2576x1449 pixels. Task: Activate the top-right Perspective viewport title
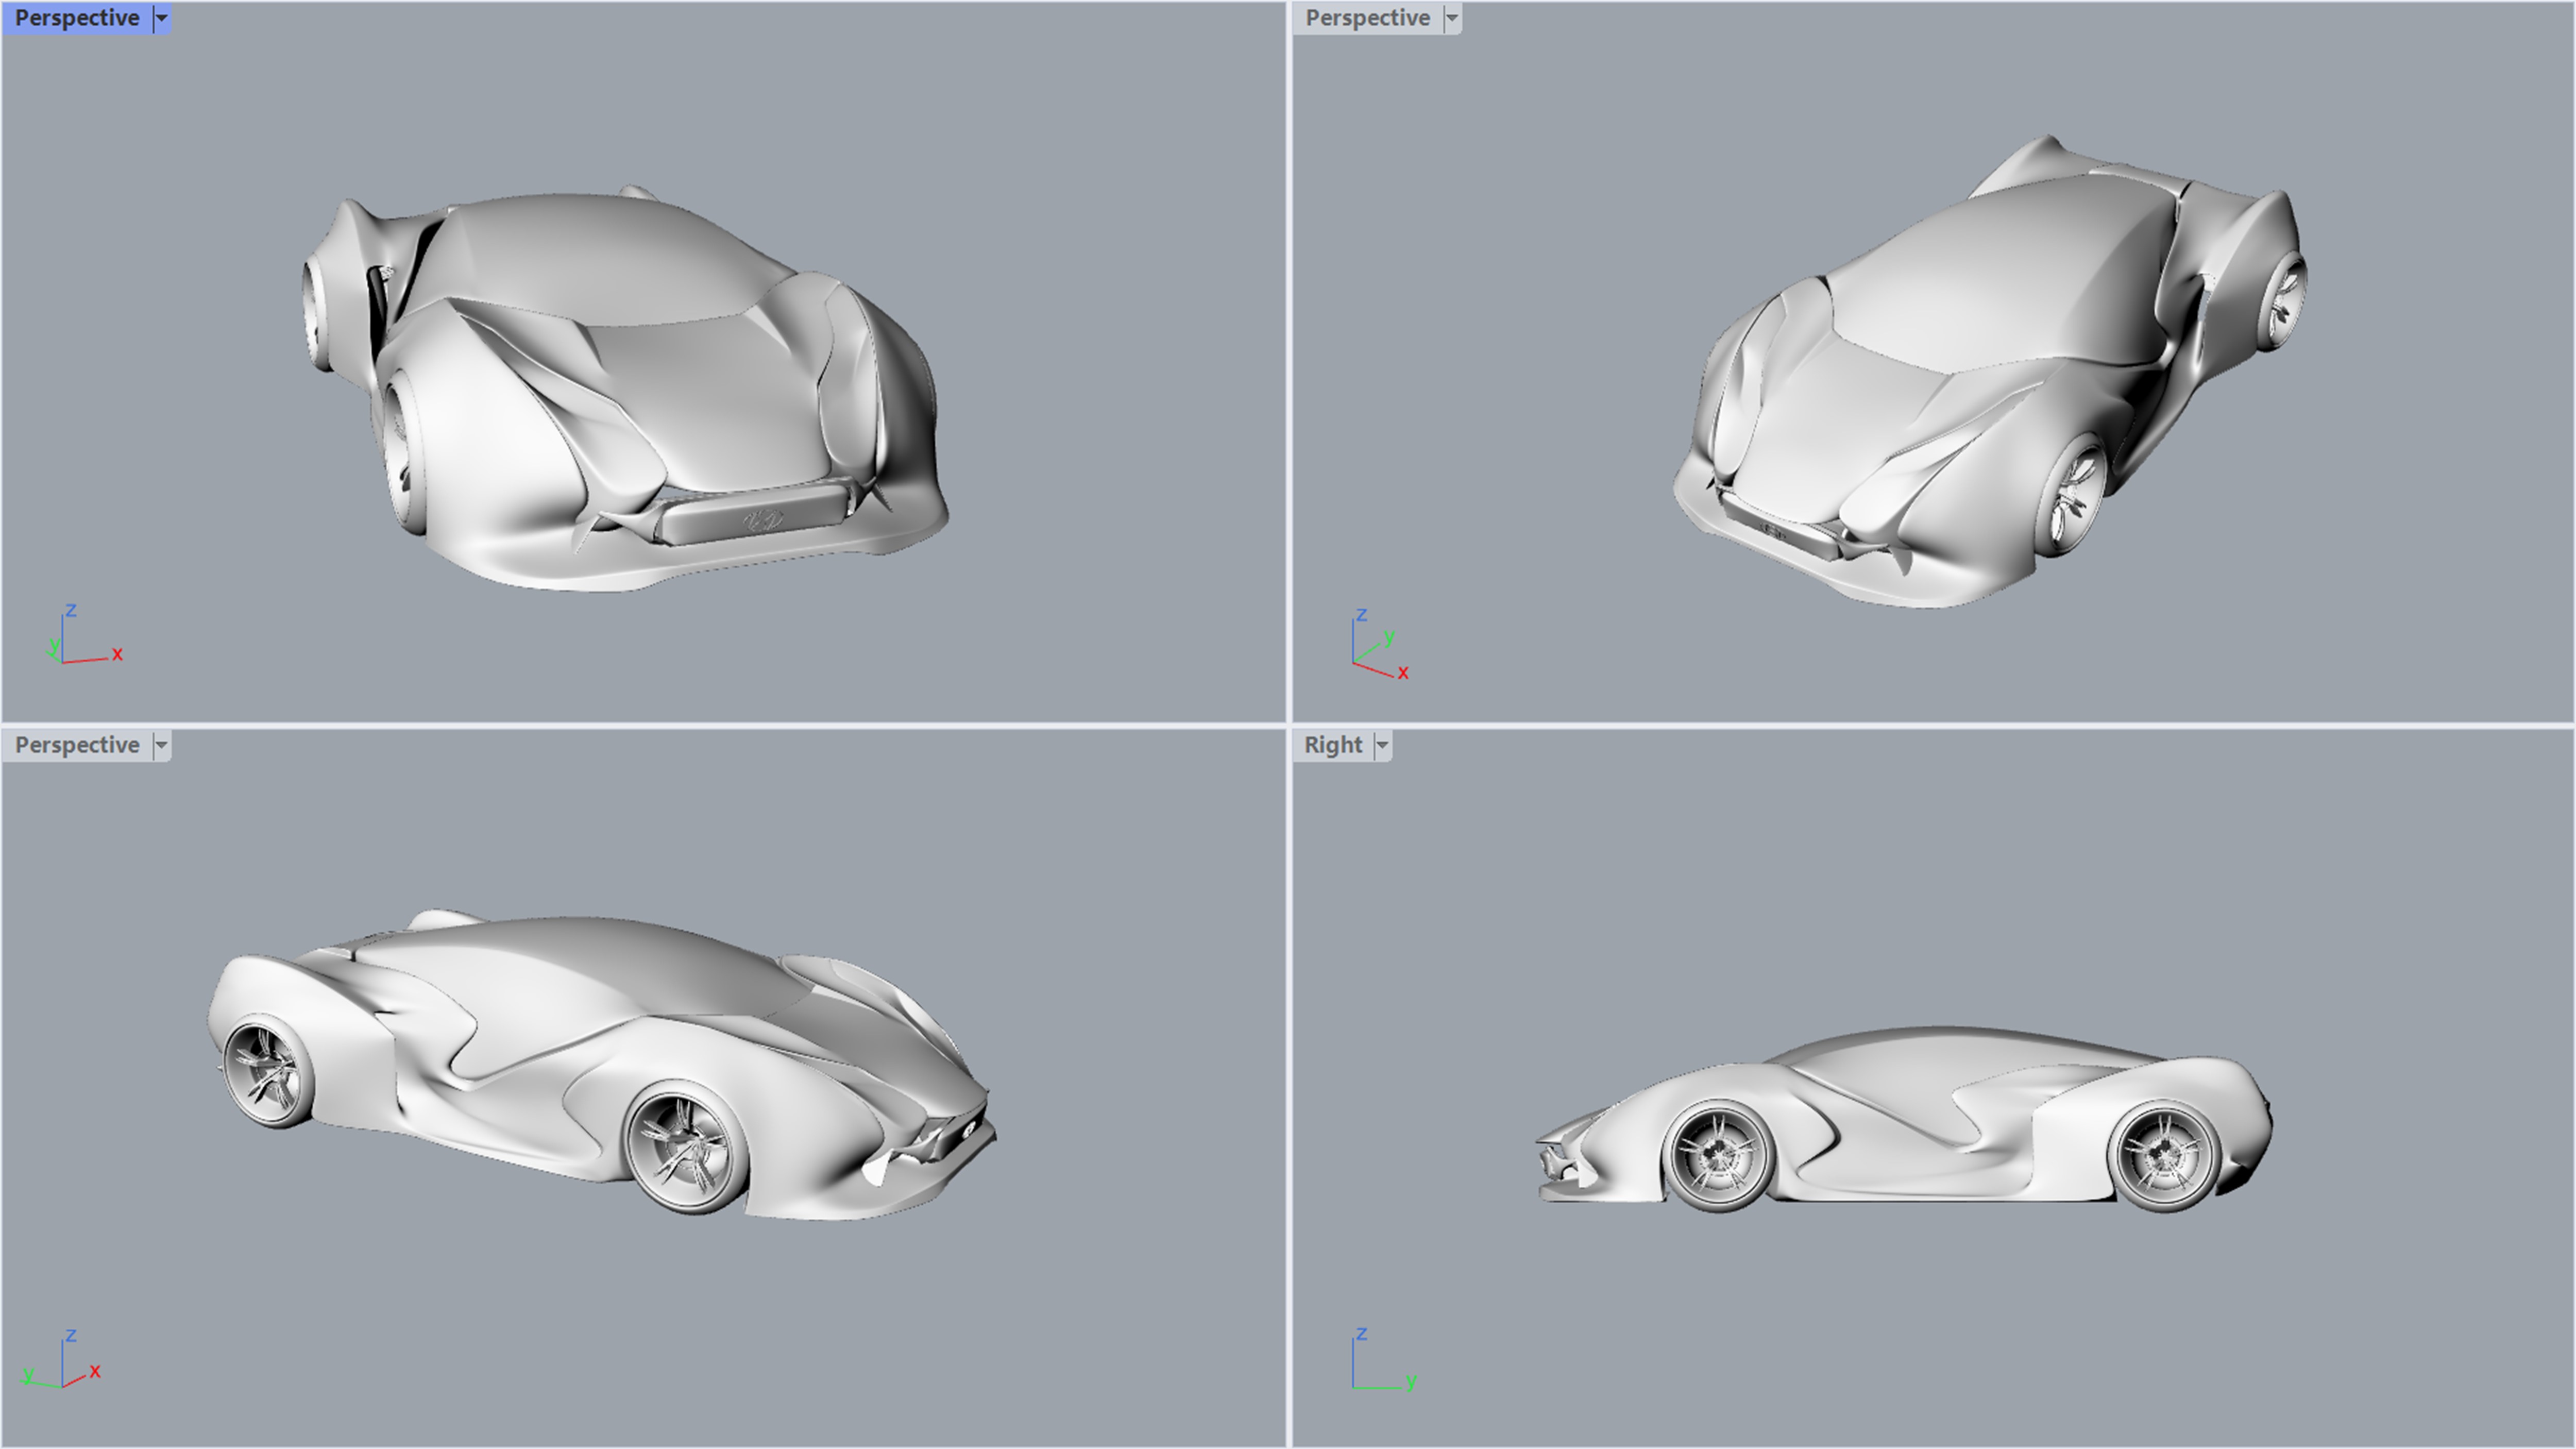pyautogui.click(x=1367, y=18)
